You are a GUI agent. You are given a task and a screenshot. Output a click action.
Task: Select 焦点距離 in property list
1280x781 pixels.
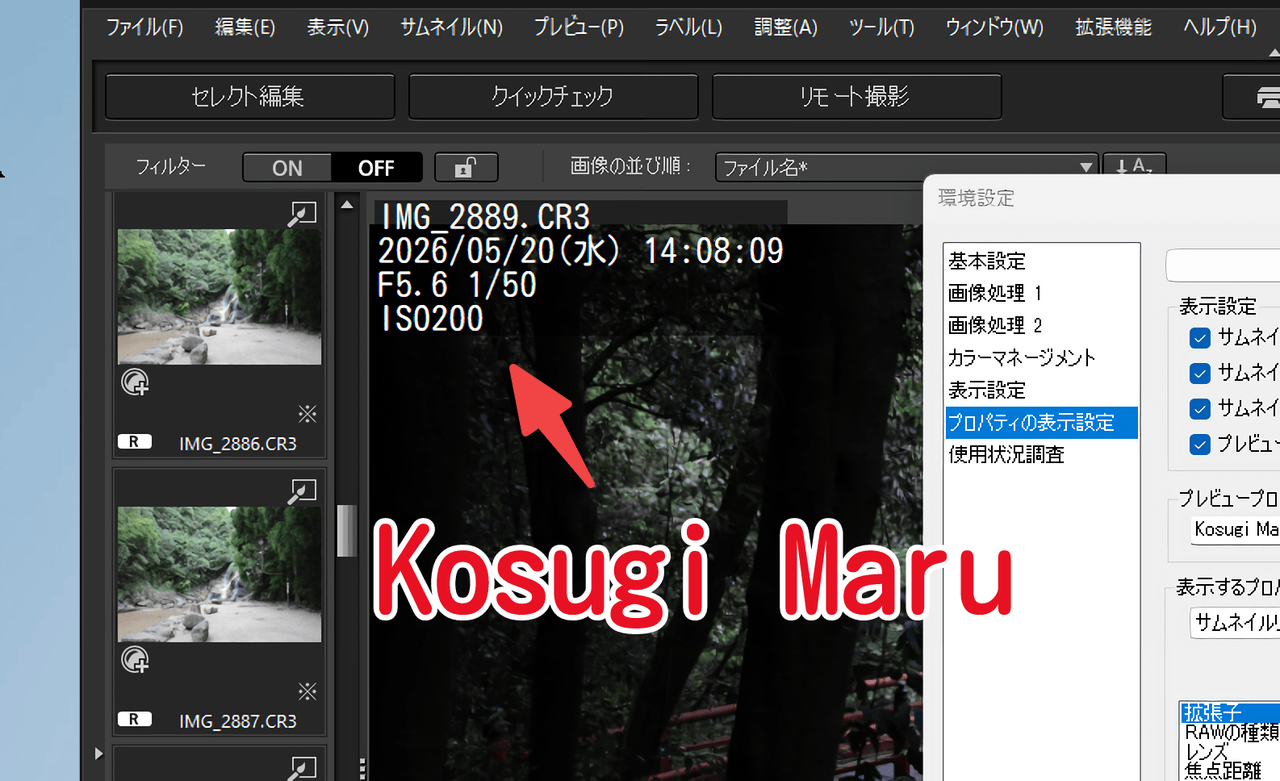(1230, 771)
